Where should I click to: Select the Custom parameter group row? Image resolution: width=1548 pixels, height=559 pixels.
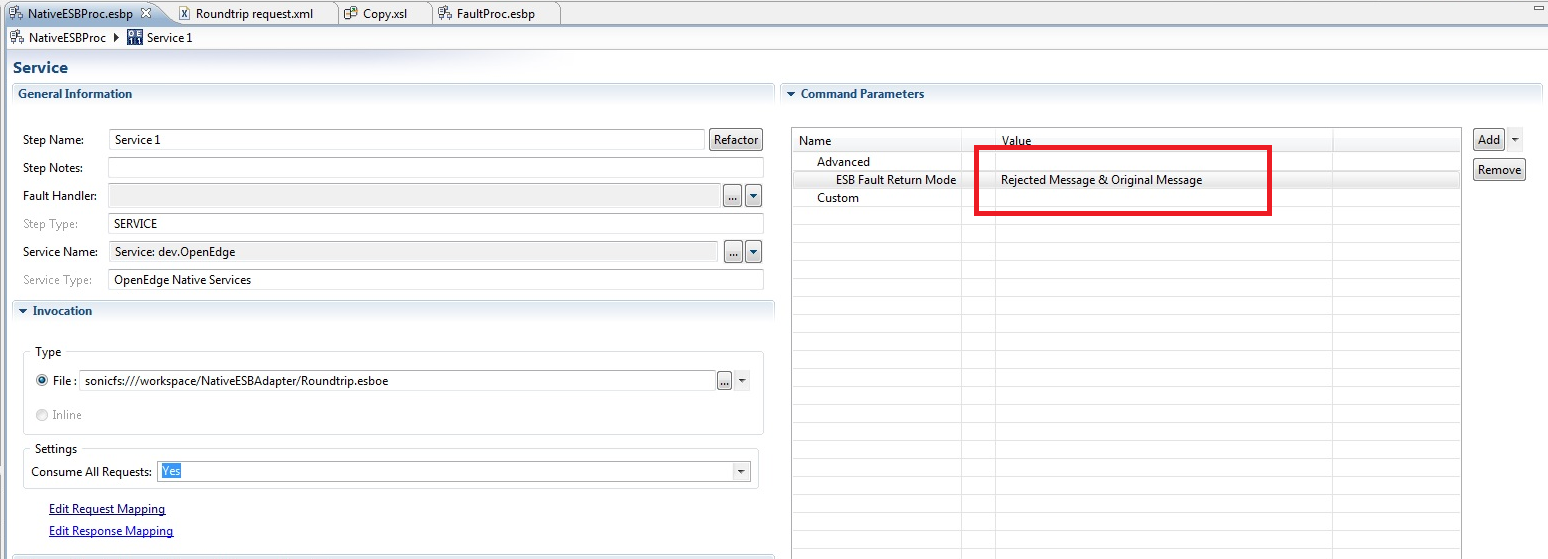[x=1126, y=198]
